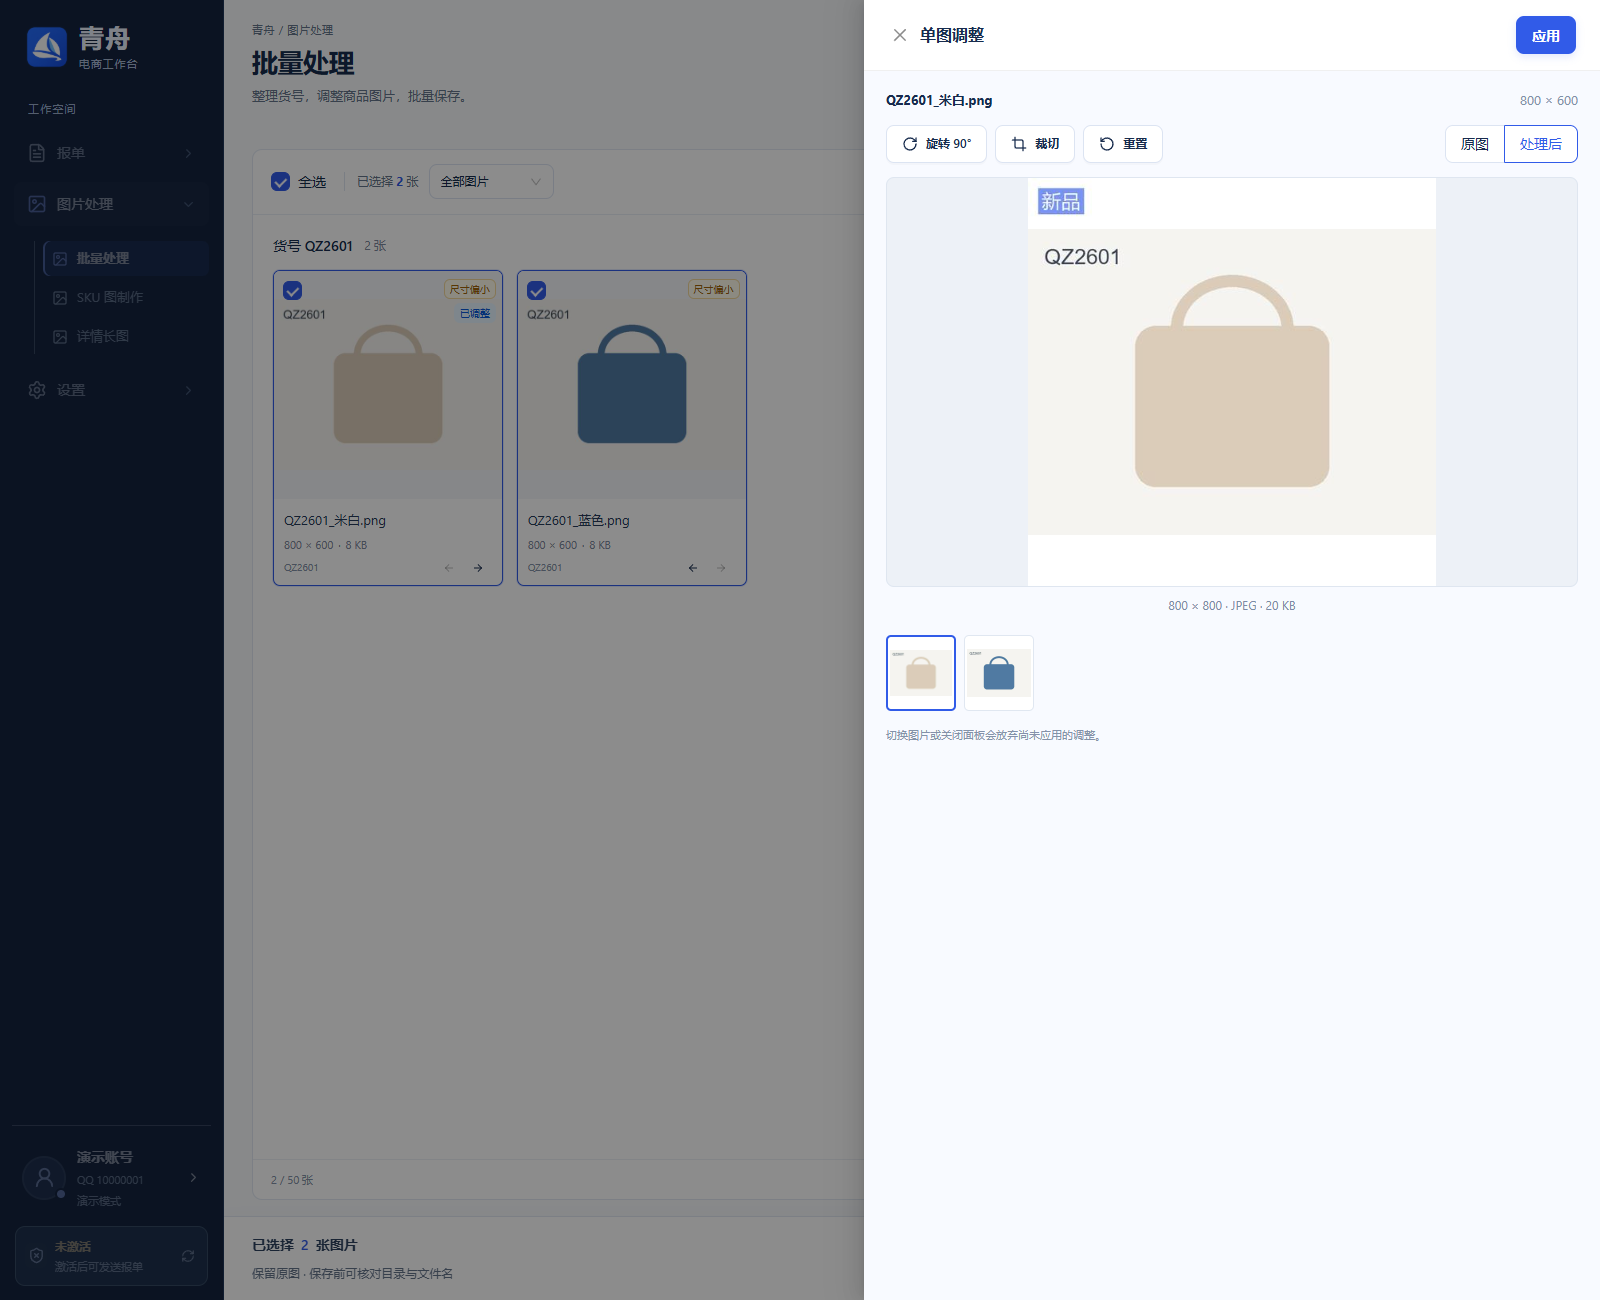
Task: Click the 旋转 90° rotate button
Action: click(x=936, y=144)
